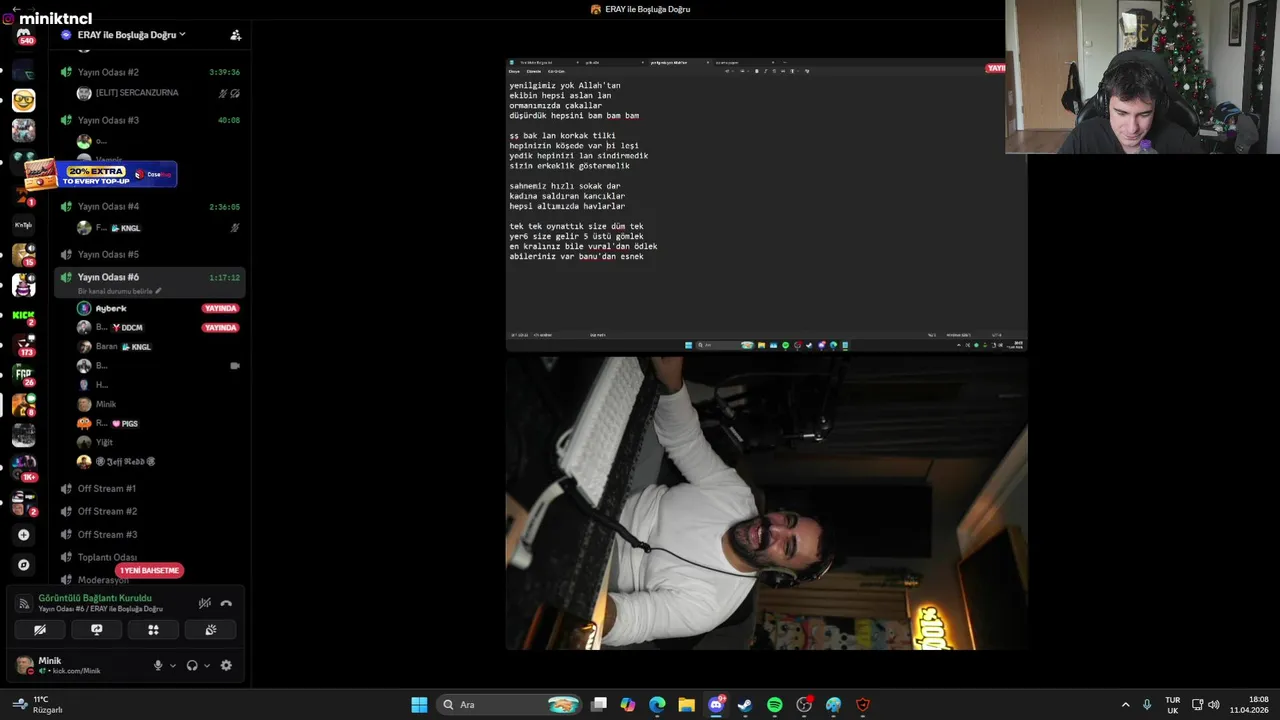Screen dimensions: 1280x720
Task: Jump to 1 YENİ BAHSETME mention pill
Action: point(150,571)
